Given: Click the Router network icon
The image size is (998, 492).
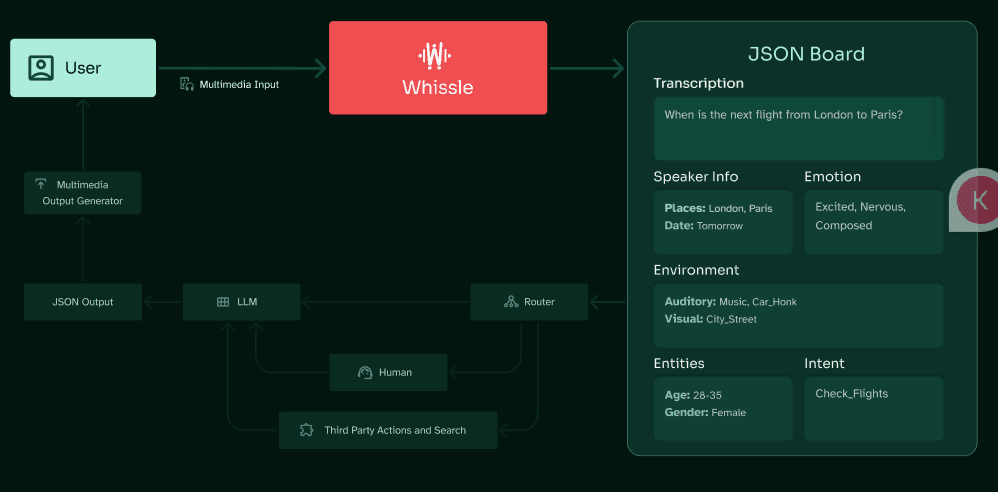Looking at the screenshot, I should pyautogui.click(x=511, y=301).
